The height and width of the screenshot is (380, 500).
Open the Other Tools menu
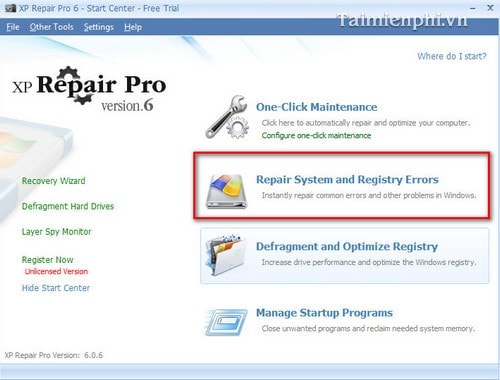pos(51,27)
